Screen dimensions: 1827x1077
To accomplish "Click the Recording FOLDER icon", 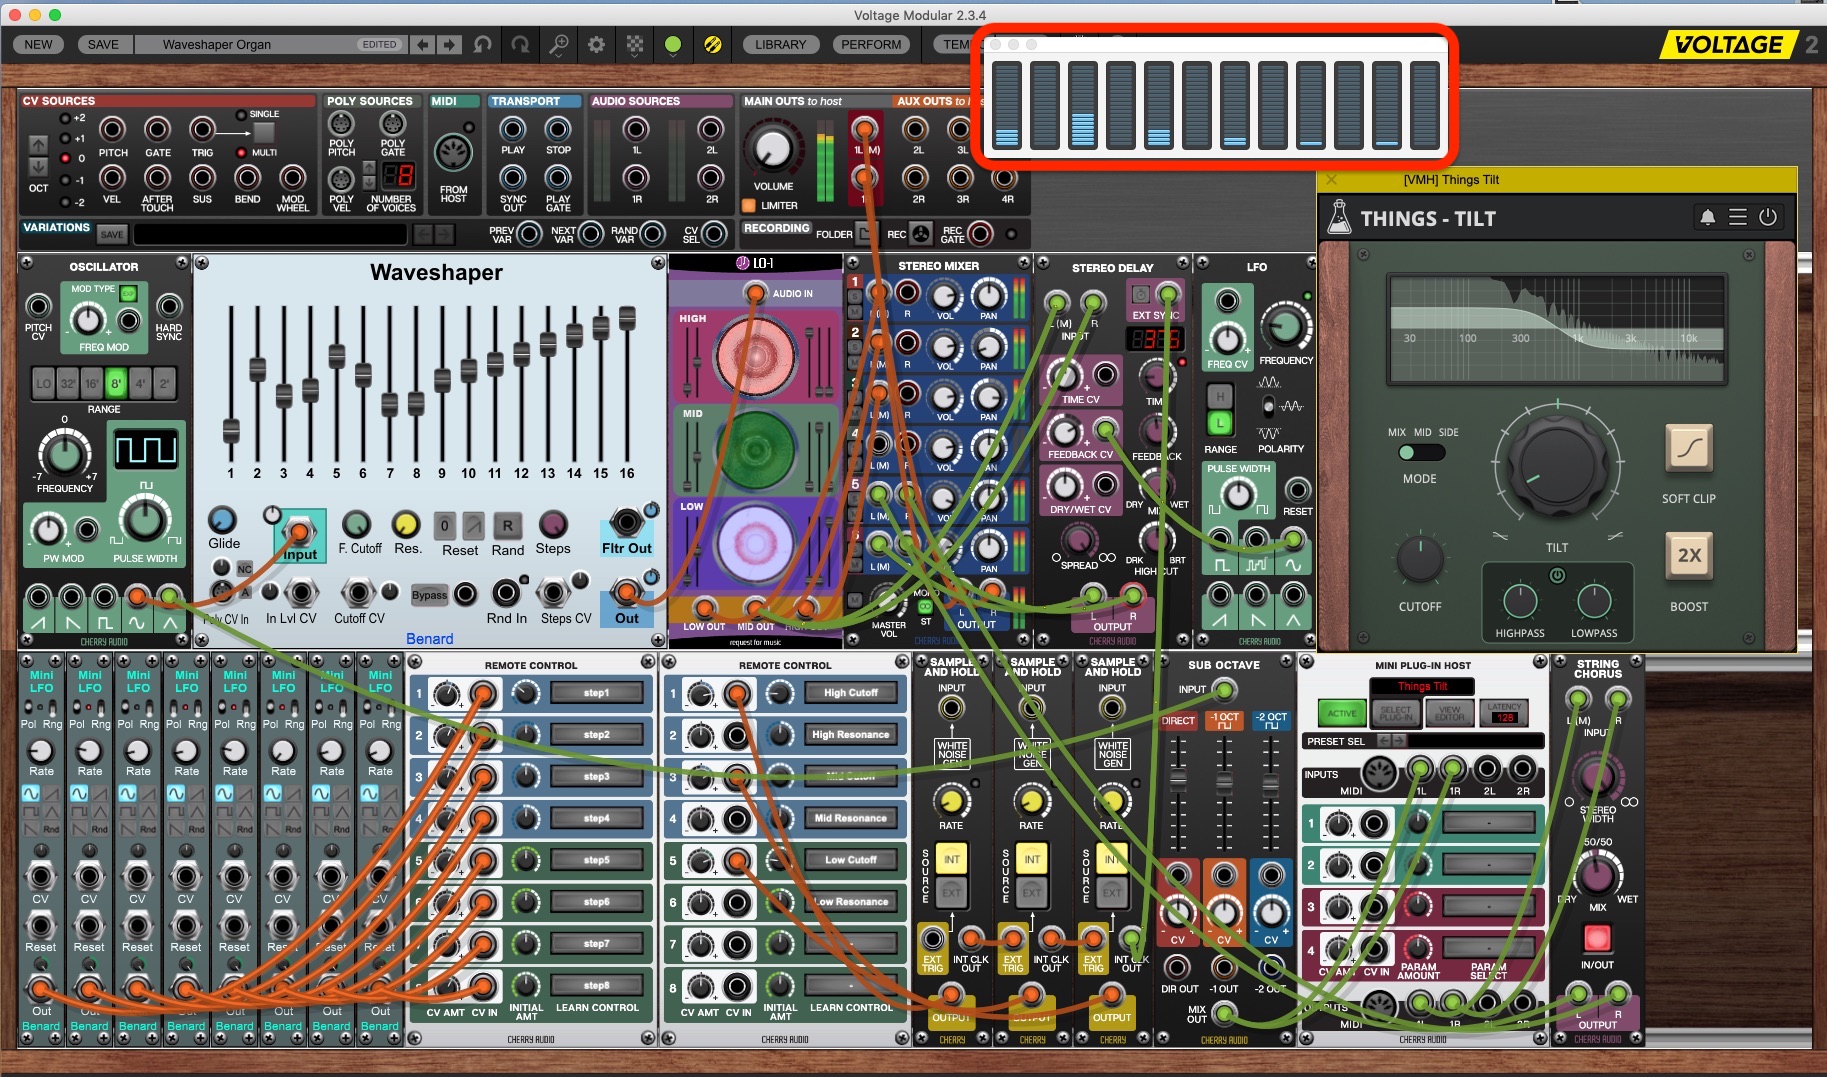I will coord(866,234).
